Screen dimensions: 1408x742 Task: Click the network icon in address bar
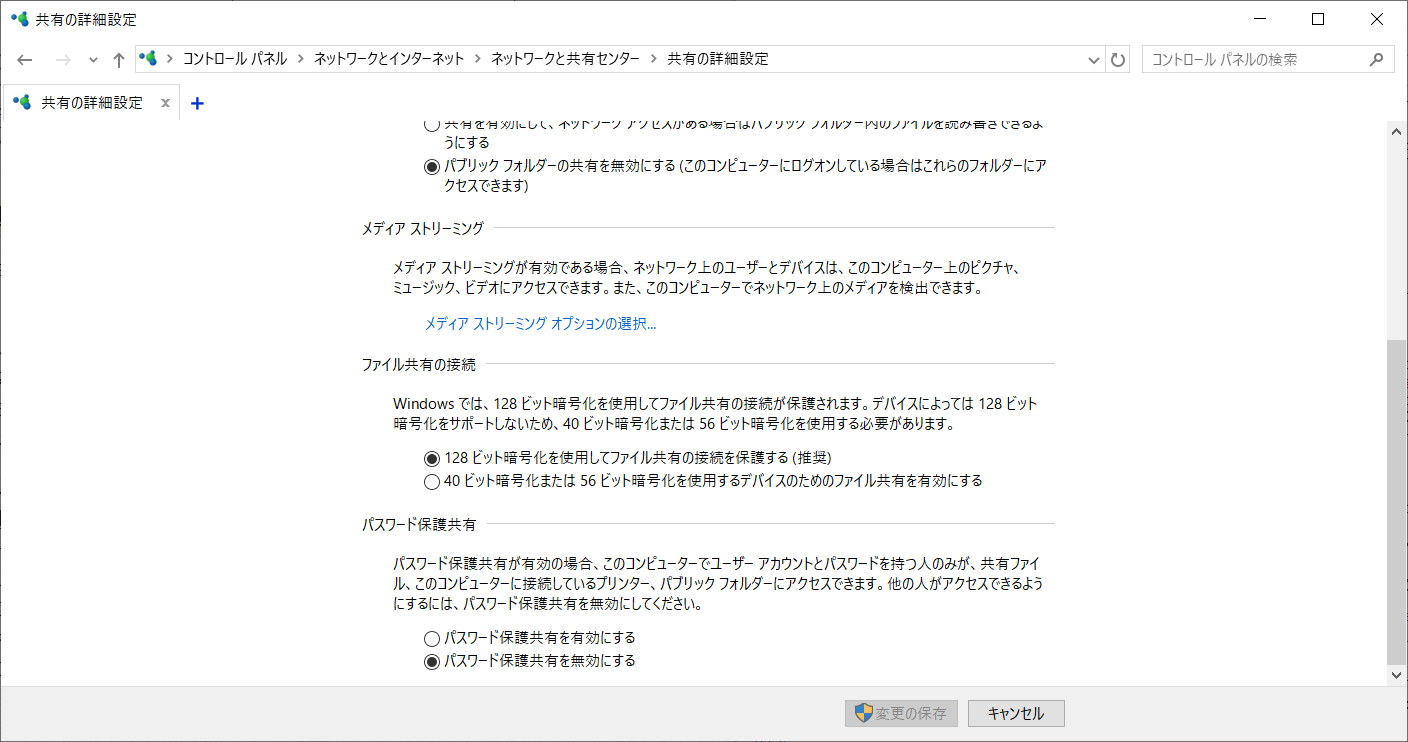point(148,59)
